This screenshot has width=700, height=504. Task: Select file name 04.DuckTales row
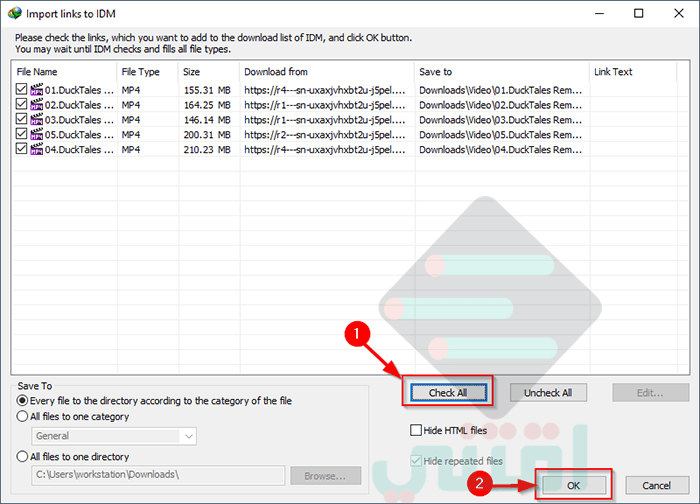tap(79, 150)
